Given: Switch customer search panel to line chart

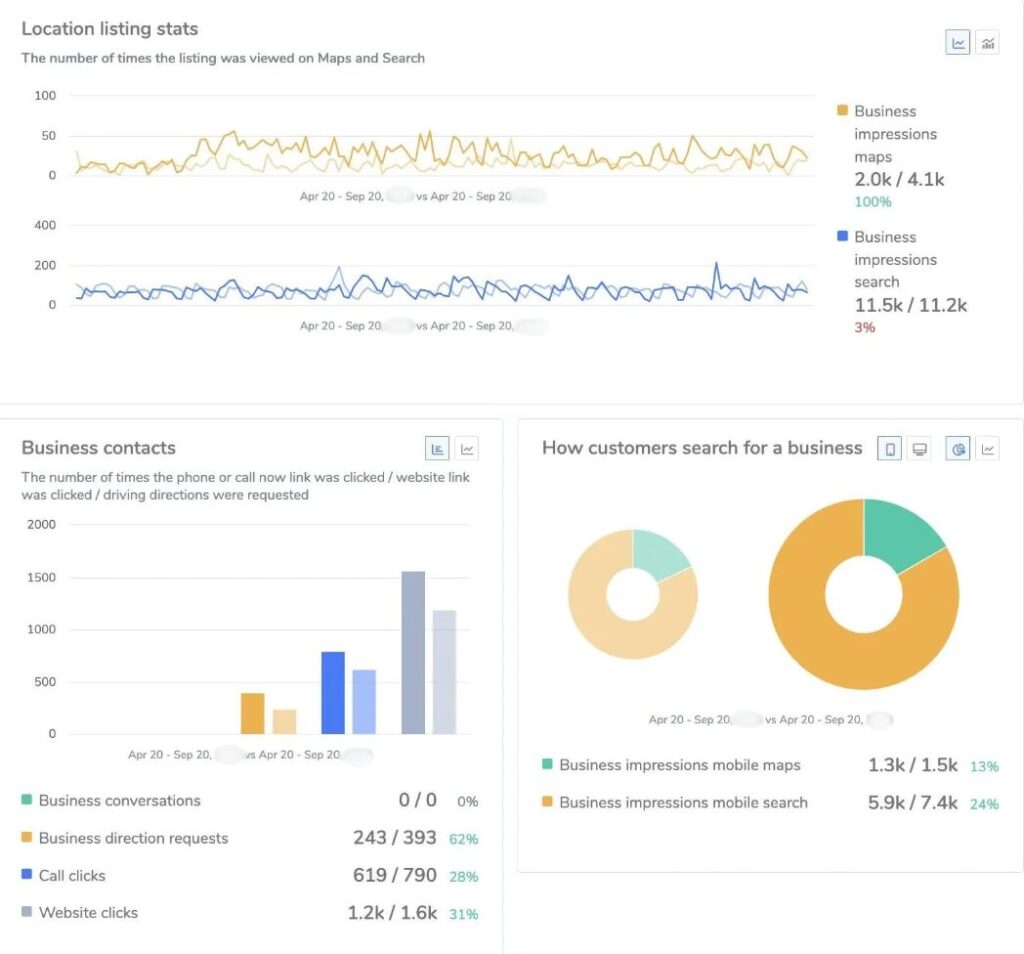Looking at the screenshot, I should tap(987, 449).
